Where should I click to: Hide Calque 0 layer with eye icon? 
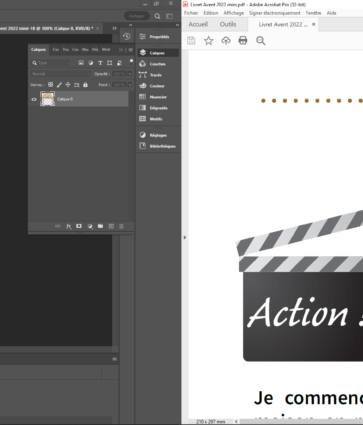(34, 99)
